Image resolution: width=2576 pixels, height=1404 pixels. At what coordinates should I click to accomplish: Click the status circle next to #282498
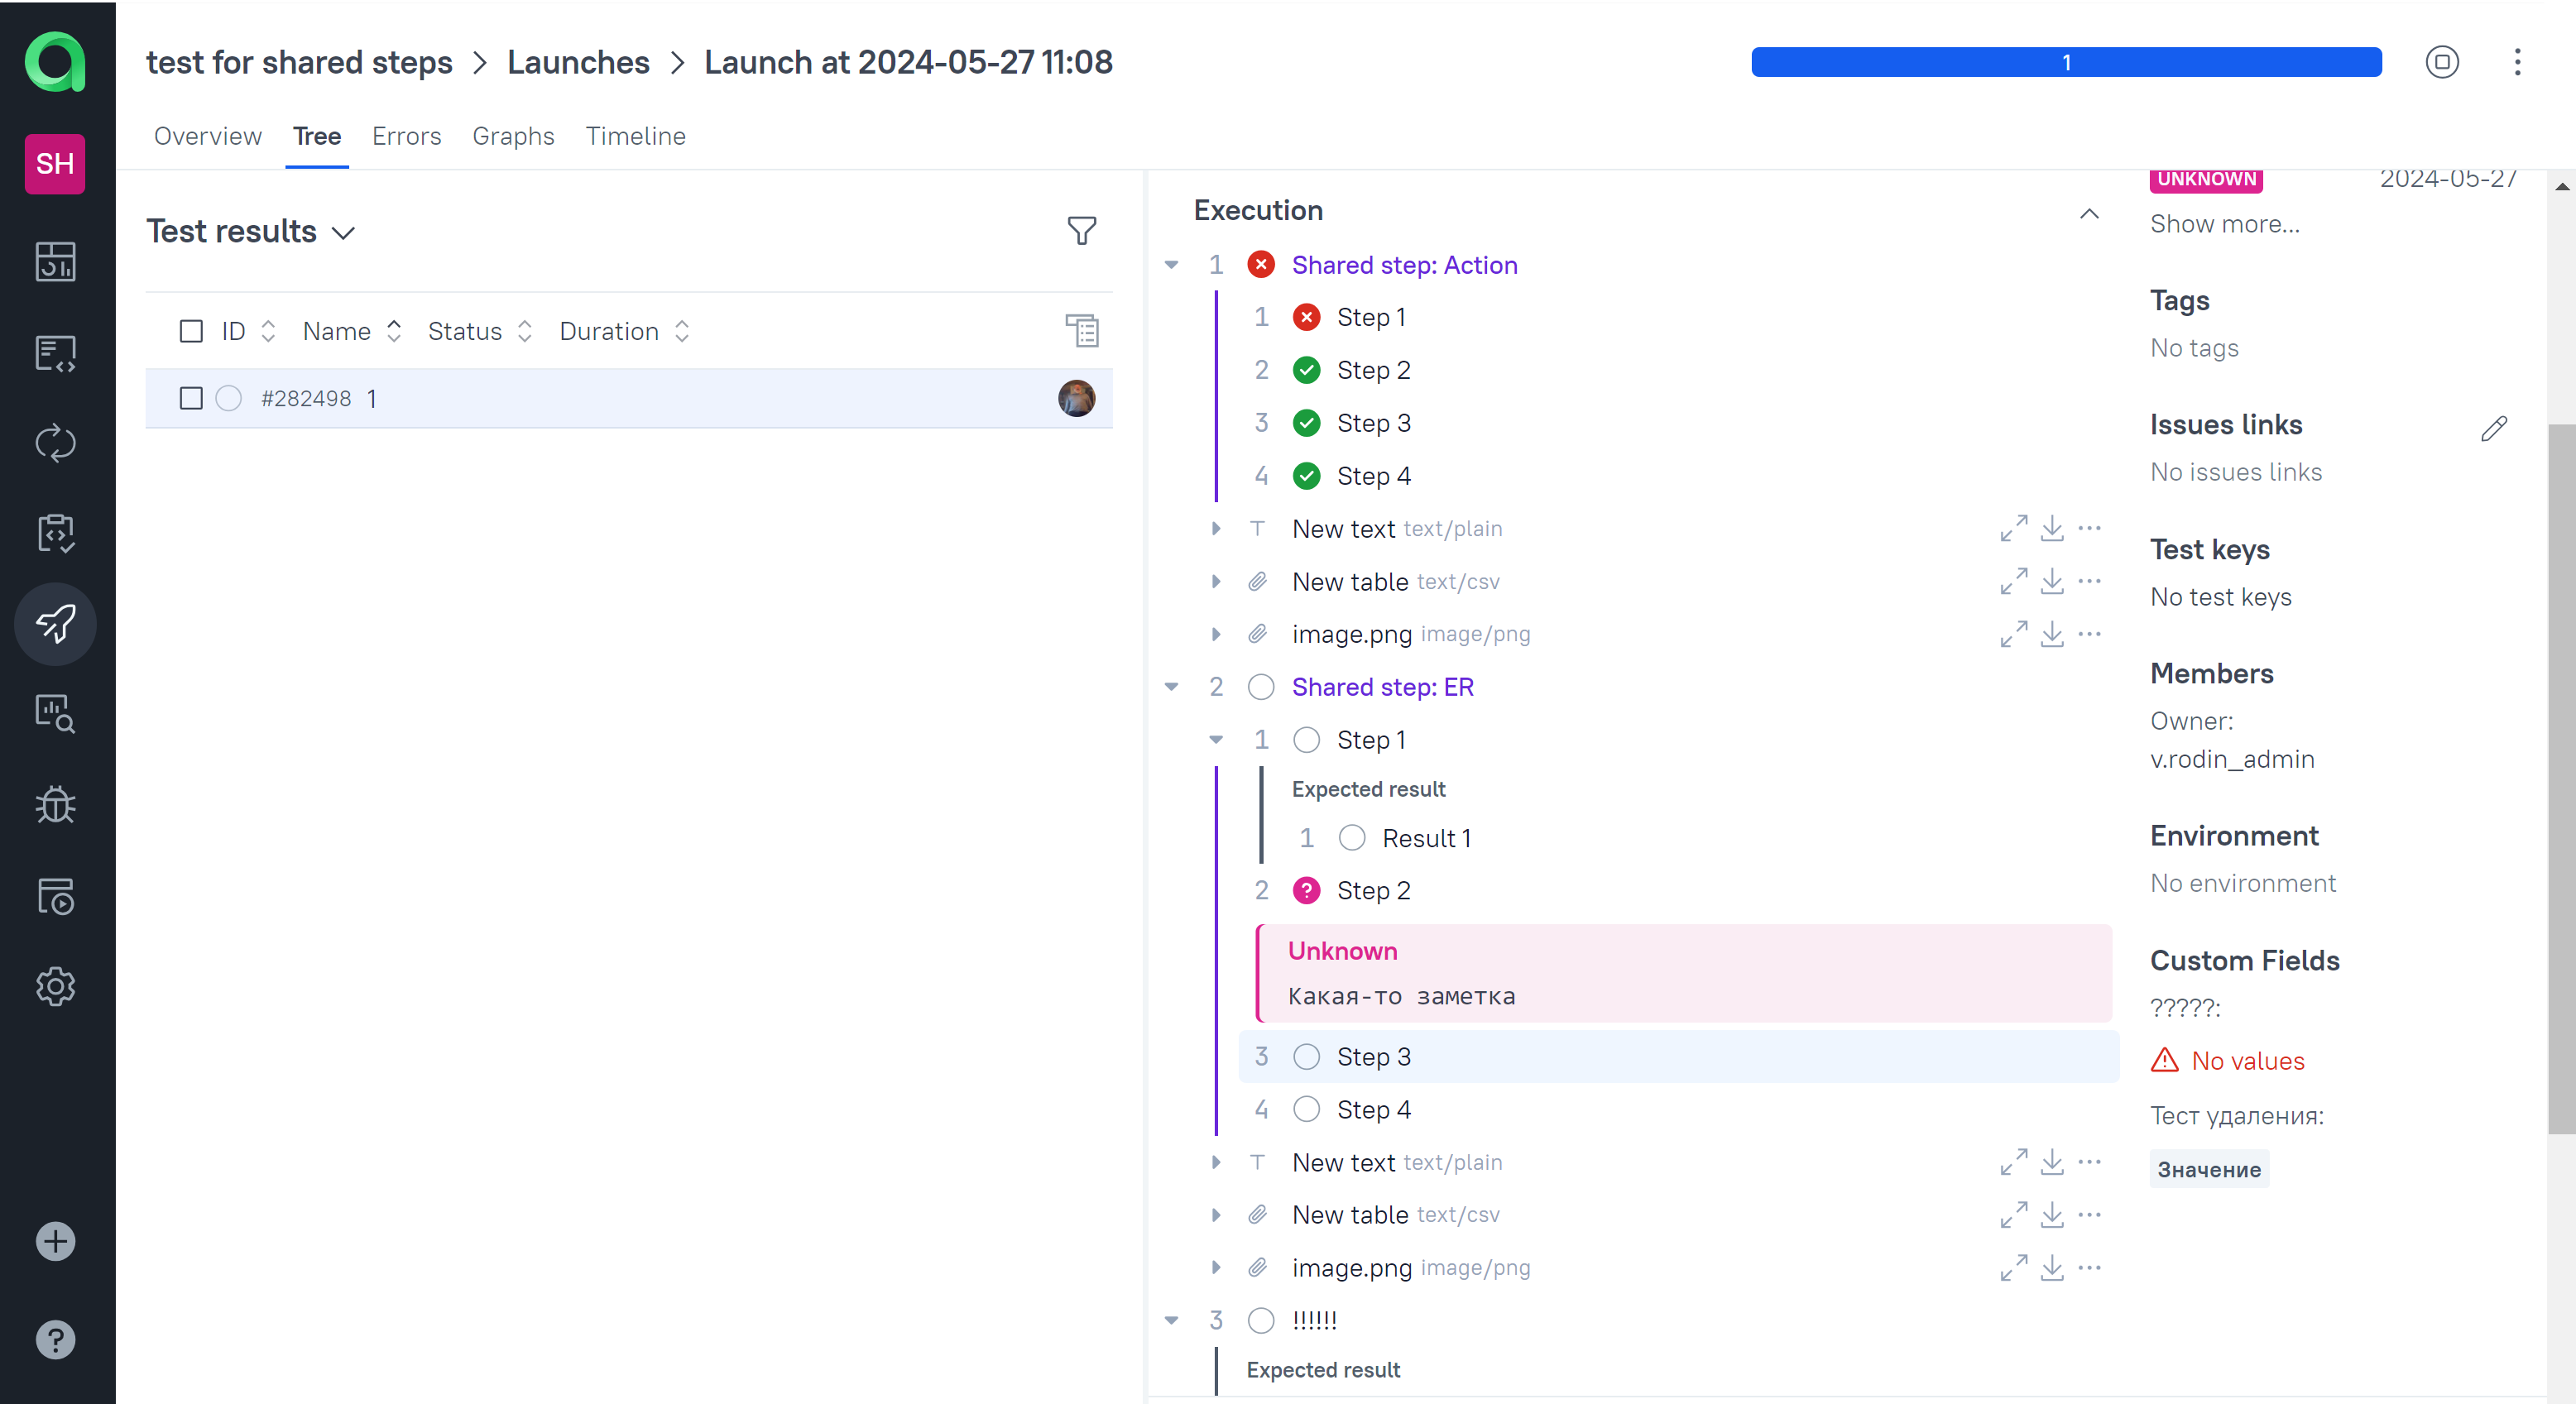coord(229,398)
